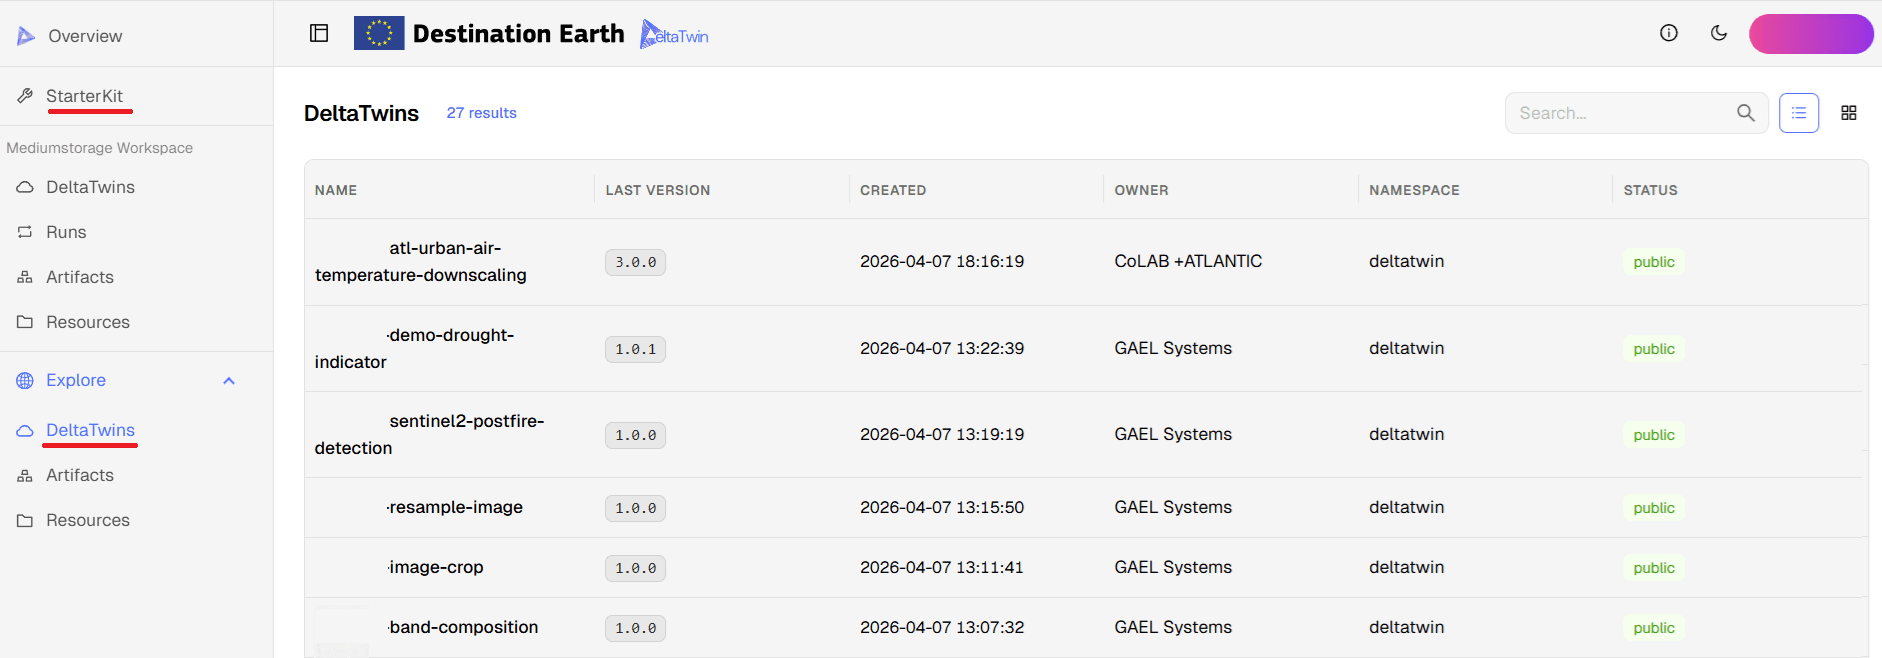This screenshot has height=658, width=1882.
Task: Open Overview in the sidebar
Action: pyautogui.click(x=85, y=36)
